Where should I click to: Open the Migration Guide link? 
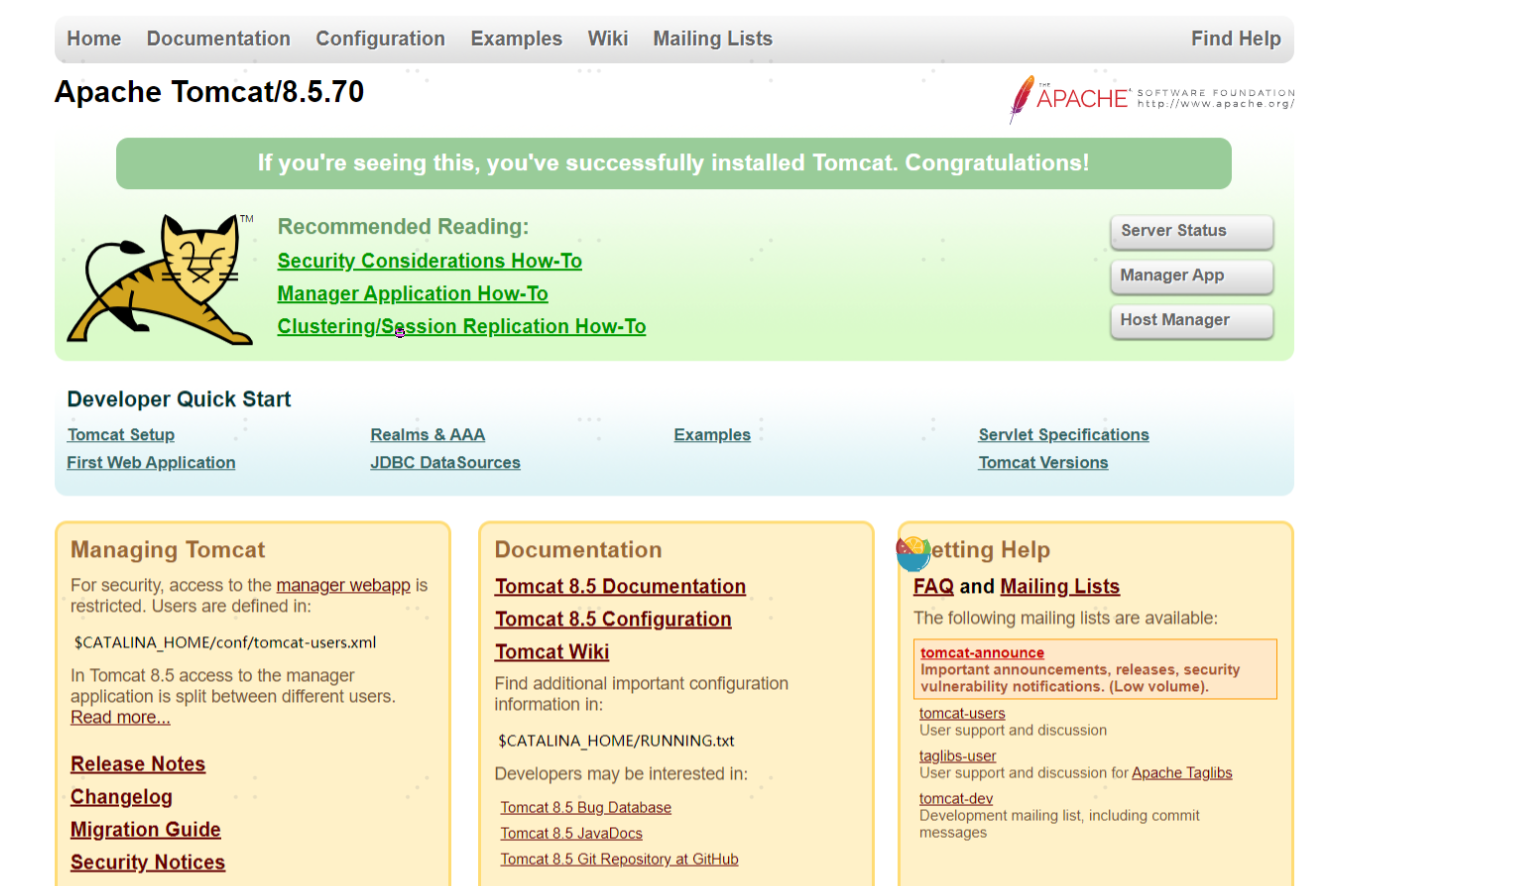tap(145, 830)
